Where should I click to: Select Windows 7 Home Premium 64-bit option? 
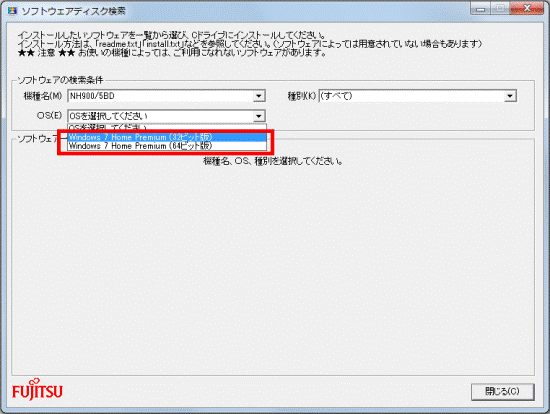coord(167,146)
